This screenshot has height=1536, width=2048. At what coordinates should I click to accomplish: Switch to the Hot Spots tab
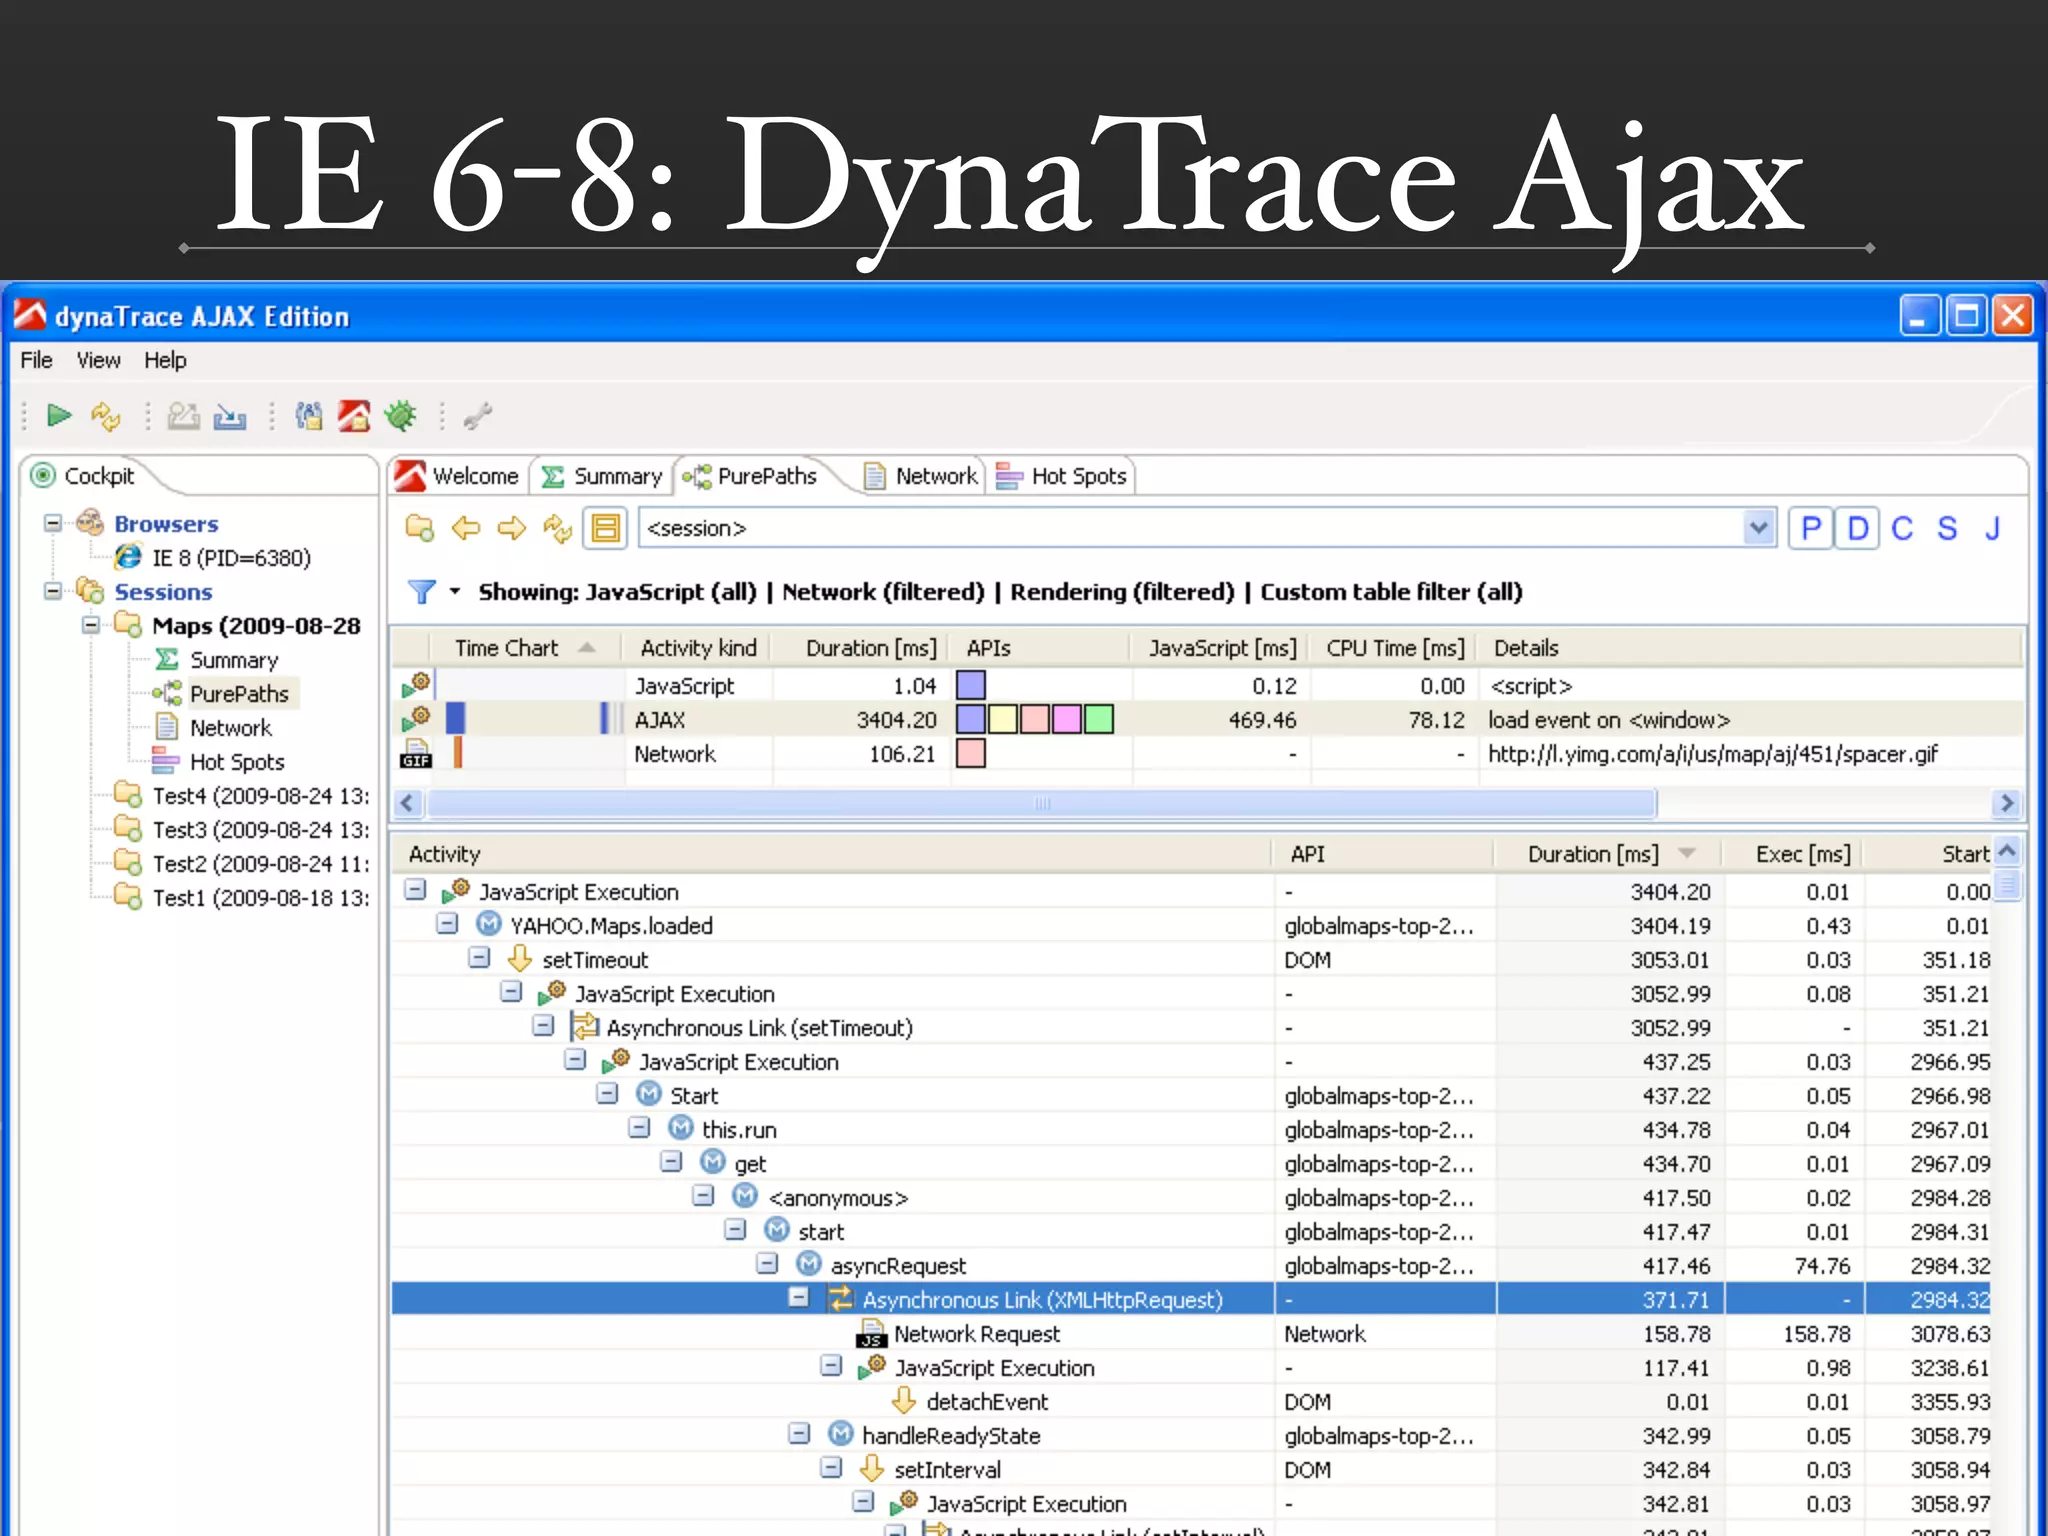pyautogui.click(x=1062, y=476)
